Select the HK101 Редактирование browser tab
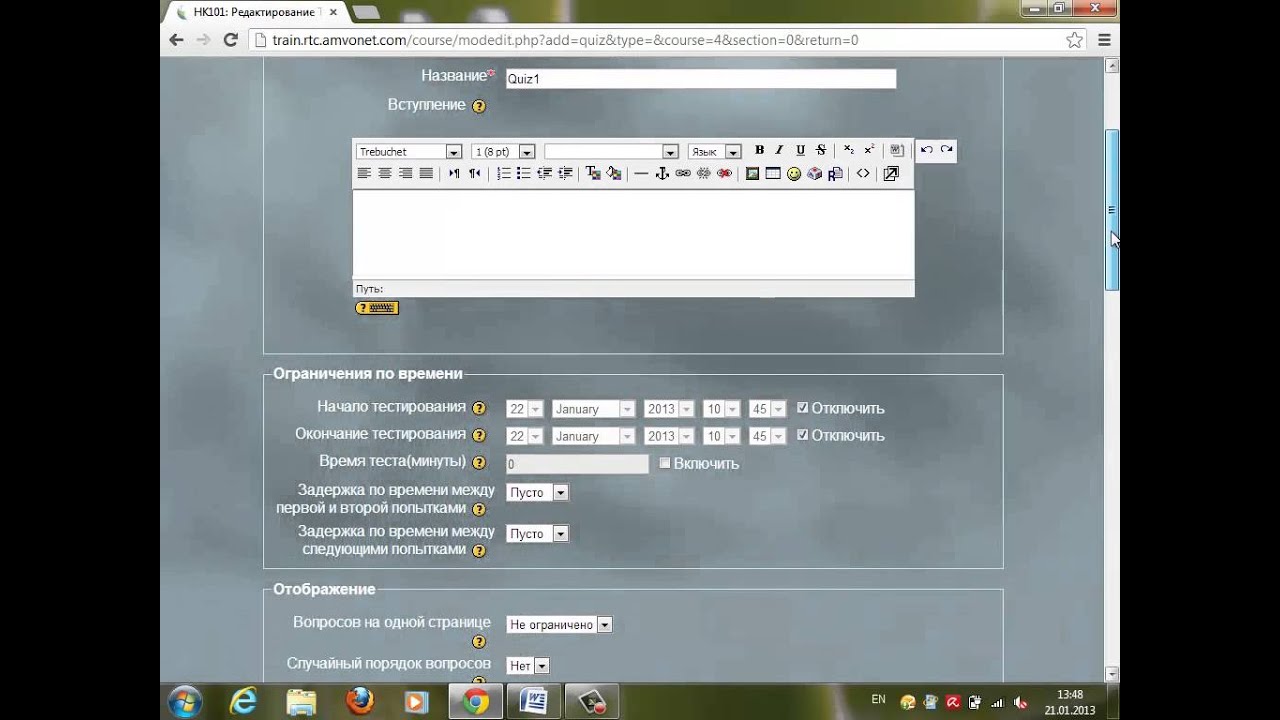 point(258,12)
